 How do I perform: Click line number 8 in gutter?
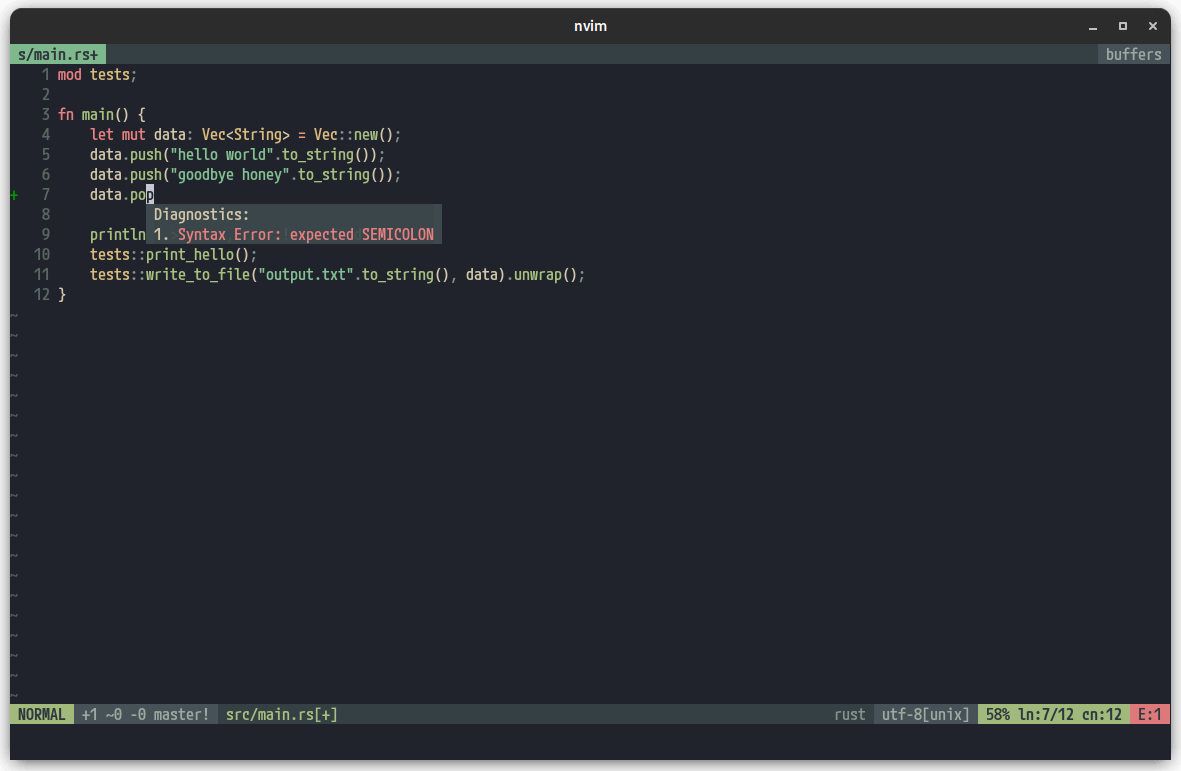tap(45, 215)
